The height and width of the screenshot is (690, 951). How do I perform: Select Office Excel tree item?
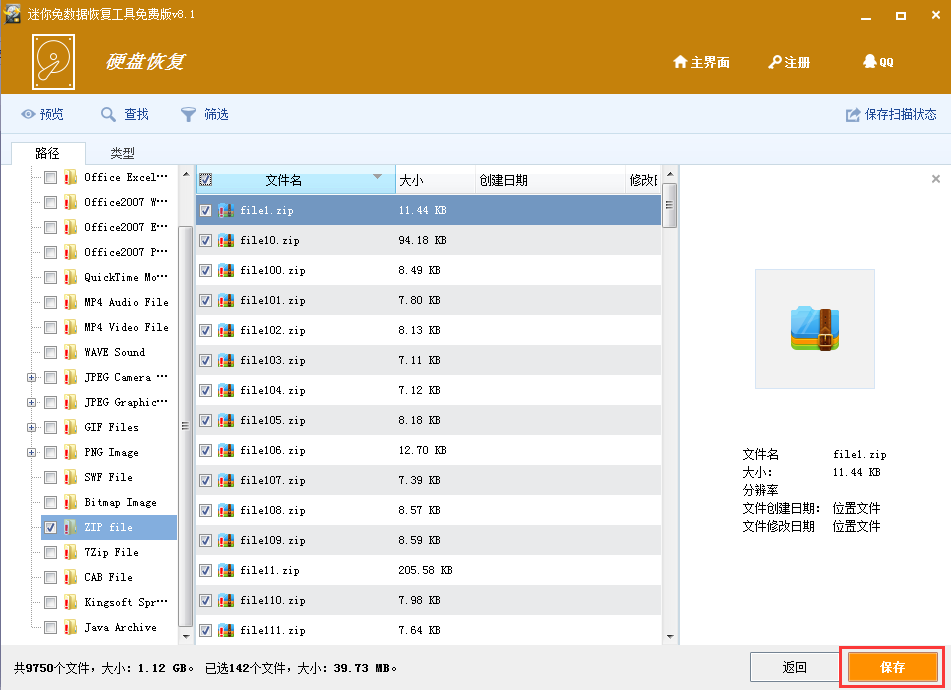click(126, 177)
